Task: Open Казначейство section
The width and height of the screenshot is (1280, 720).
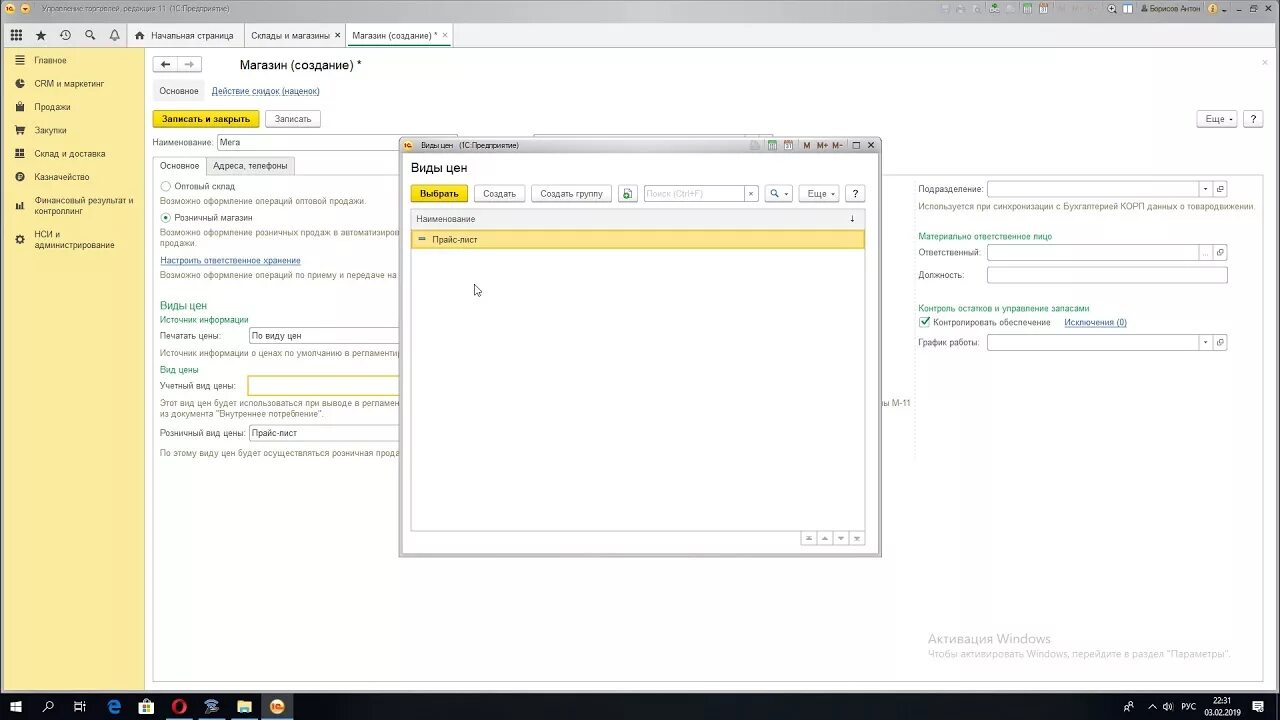Action: click(62, 177)
